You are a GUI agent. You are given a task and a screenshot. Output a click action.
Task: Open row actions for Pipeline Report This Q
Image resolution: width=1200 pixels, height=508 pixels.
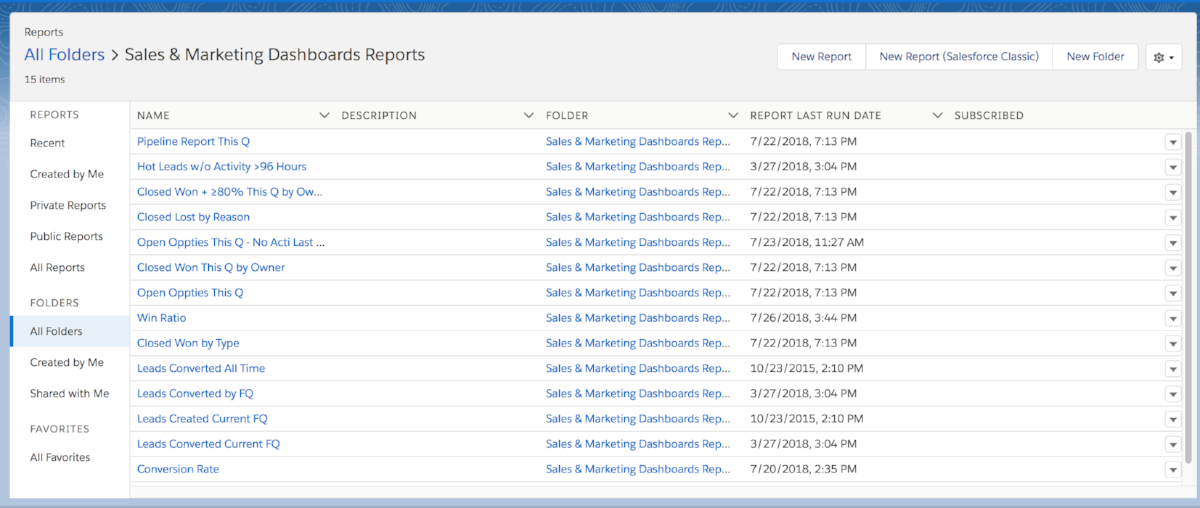tap(1173, 142)
